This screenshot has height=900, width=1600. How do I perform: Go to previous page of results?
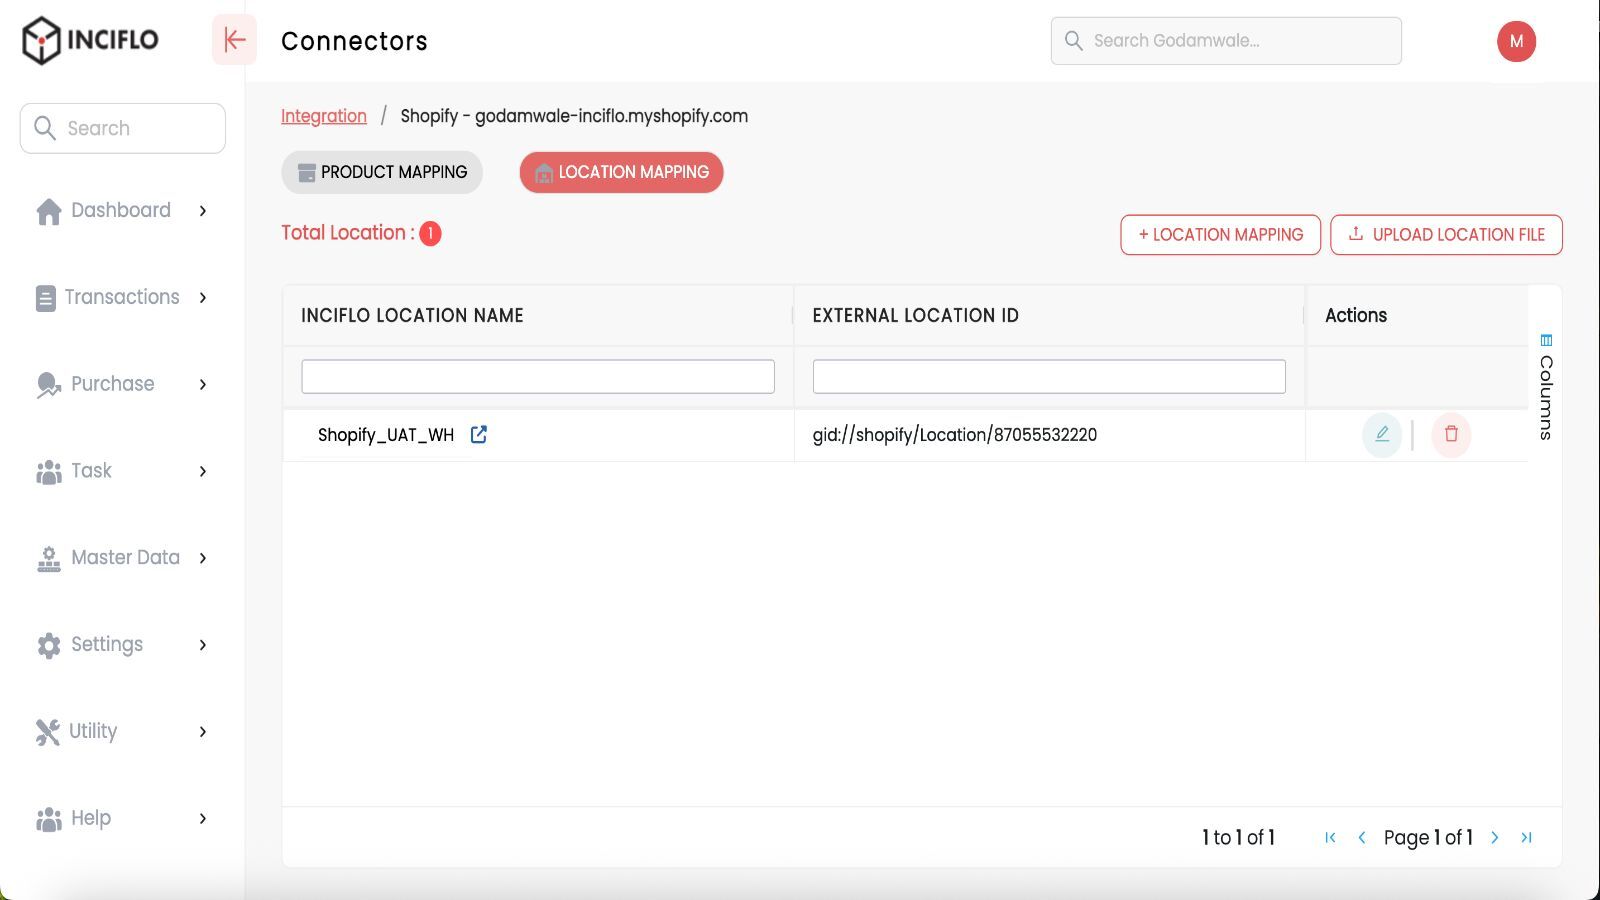click(x=1361, y=838)
